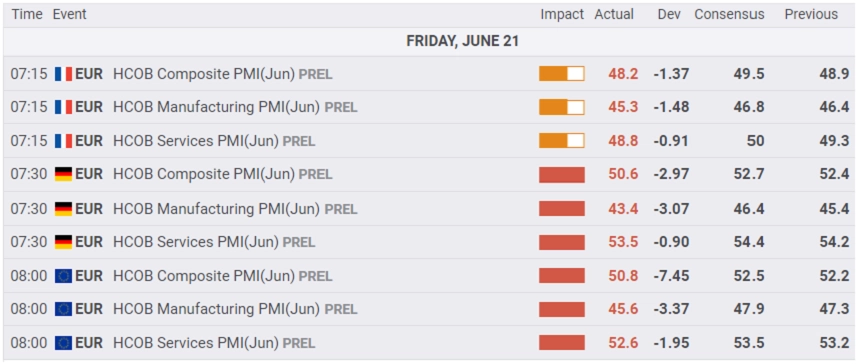Open the France HCOB Composite PMI event
The image size is (860, 364).
click(222, 74)
